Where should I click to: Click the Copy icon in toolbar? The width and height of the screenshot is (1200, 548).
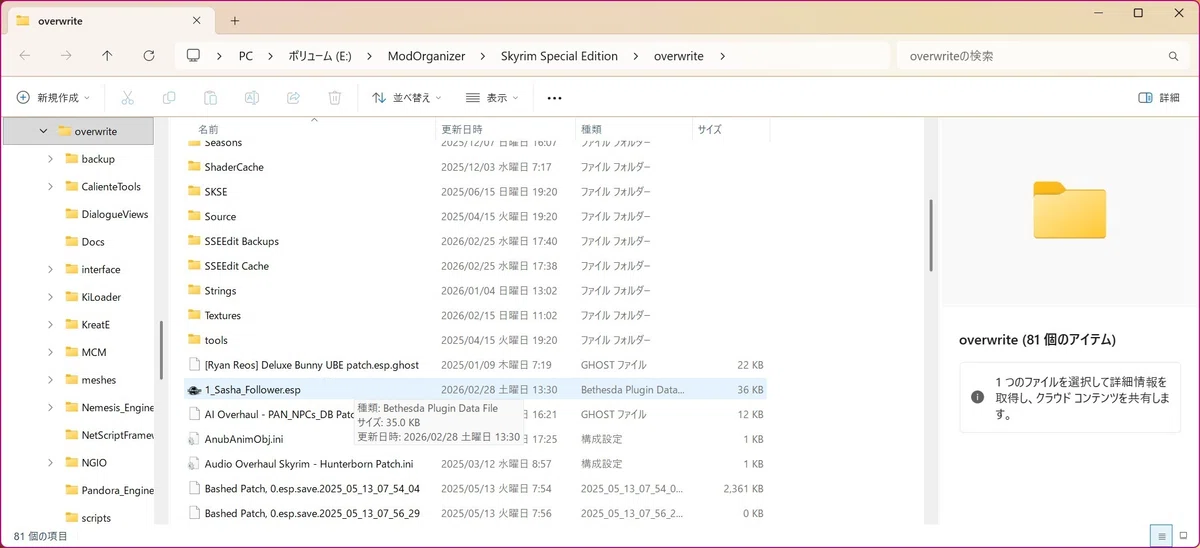(x=169, y=98)
